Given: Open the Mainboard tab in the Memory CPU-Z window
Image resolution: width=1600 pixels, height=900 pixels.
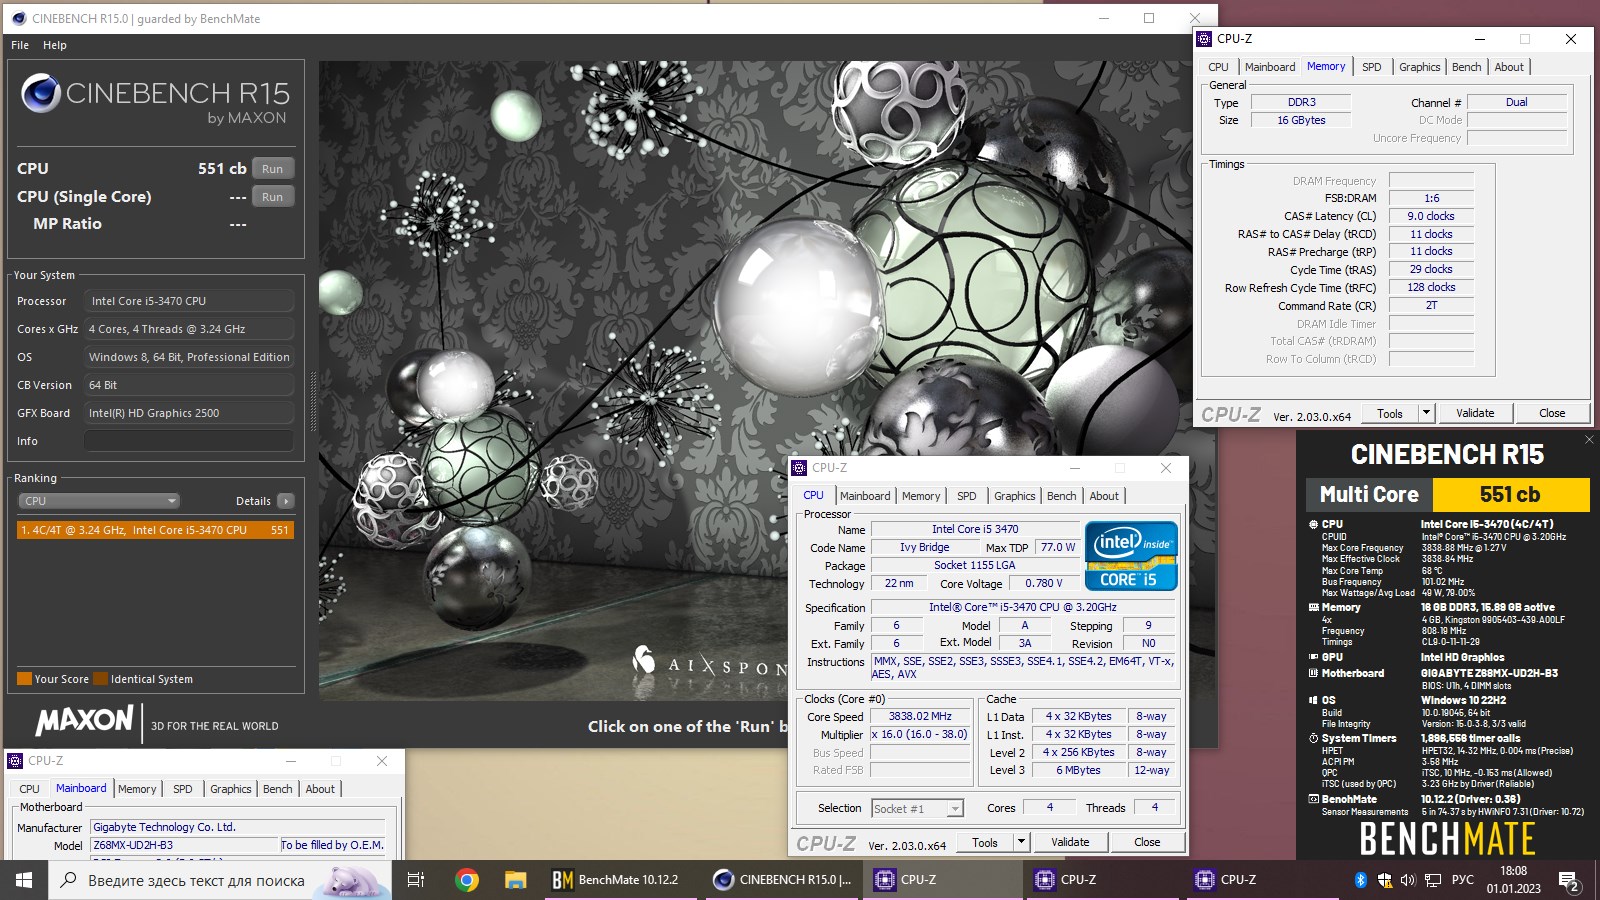Looking at the screenshot, I should [x=1270, y=67].
